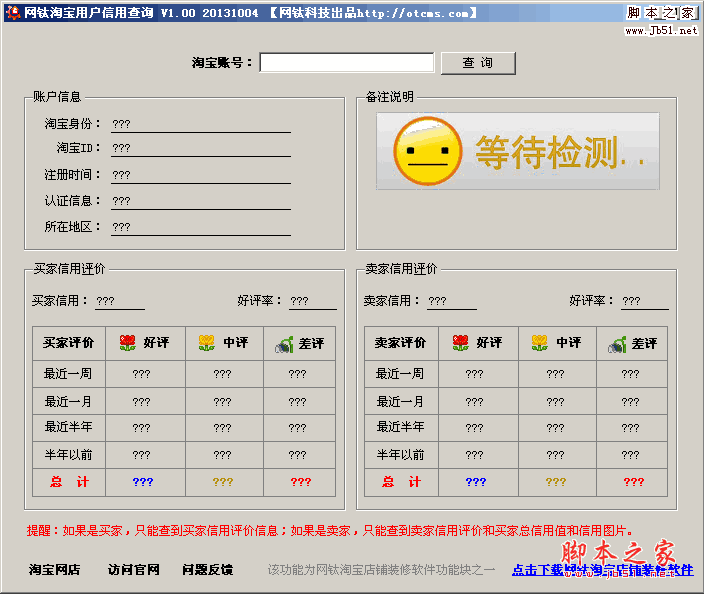
Task: Click buyer table red 总计 label
Action: pos(69,482)
